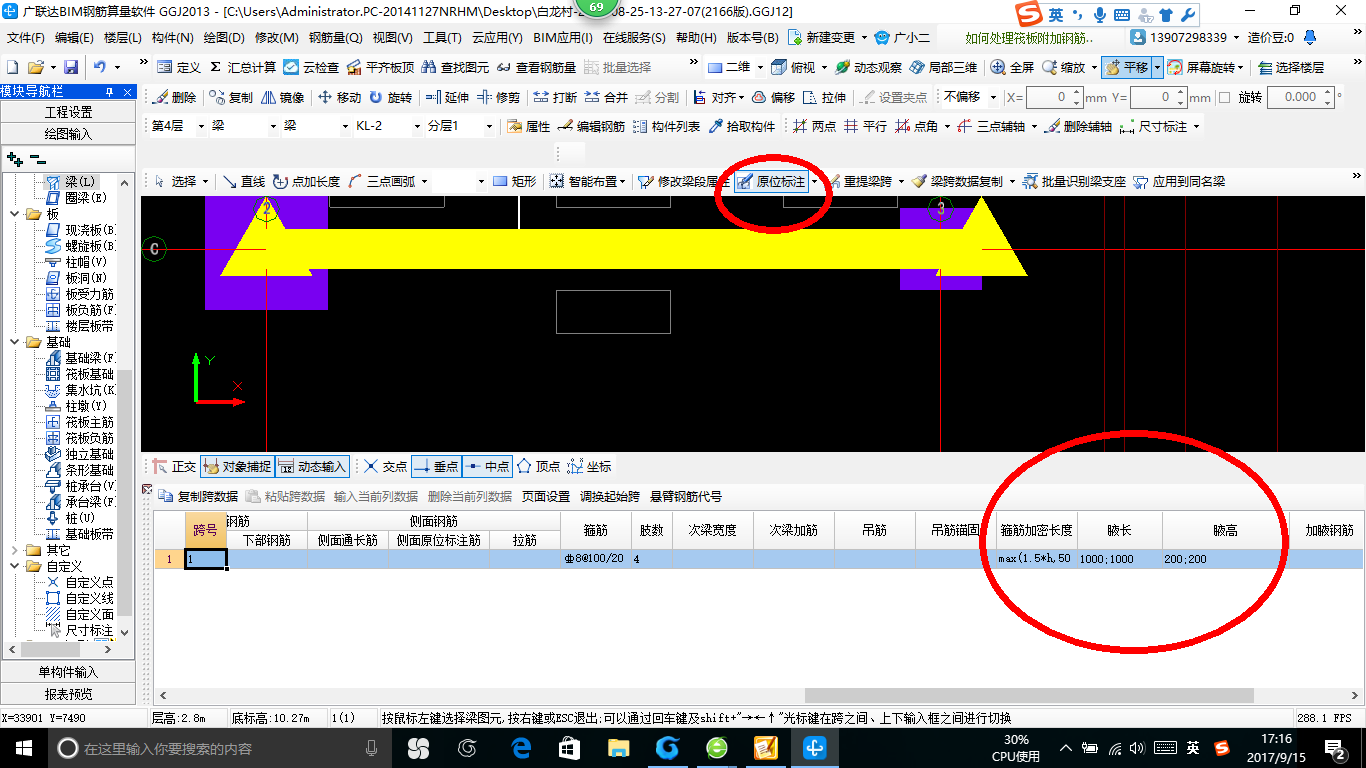
Task: Select the 镜像 mirror tool
Action: [x=282, y=97]
